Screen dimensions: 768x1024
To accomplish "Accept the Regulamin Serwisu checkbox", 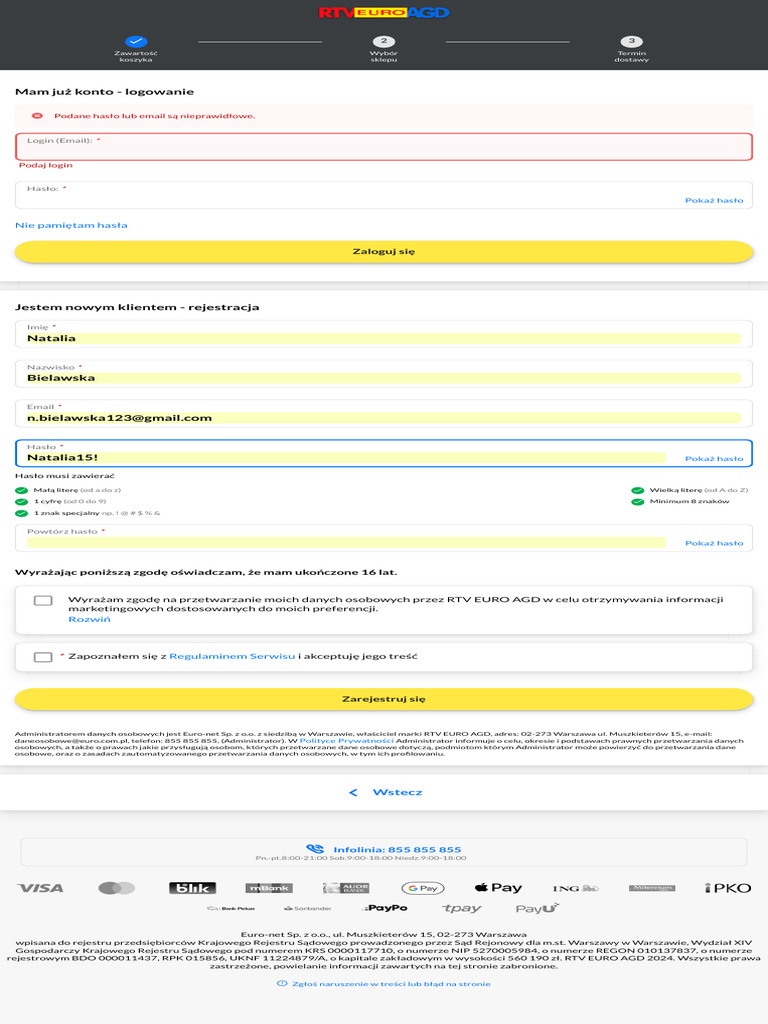I will (x=43, y=657).
